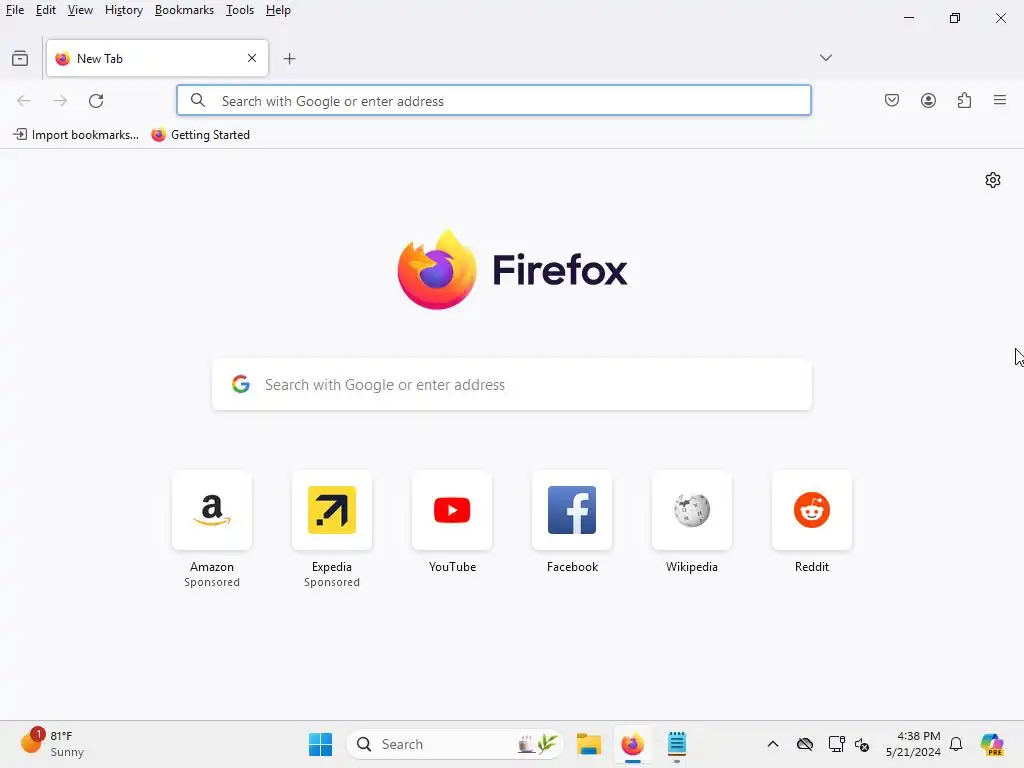
Task: Open the weather widget showing 81°F Sunny
Action: [52, 744]
